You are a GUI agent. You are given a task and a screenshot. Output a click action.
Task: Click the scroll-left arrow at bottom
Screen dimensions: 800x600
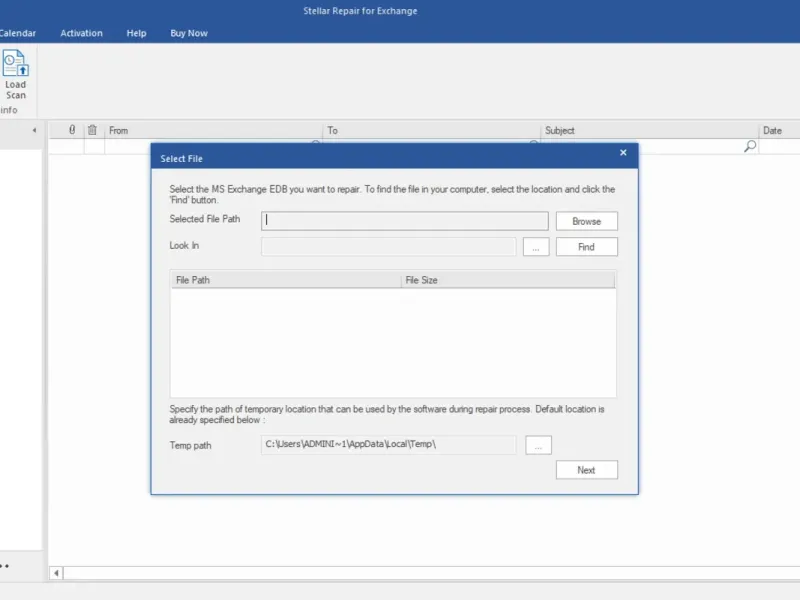click(56, 573)
